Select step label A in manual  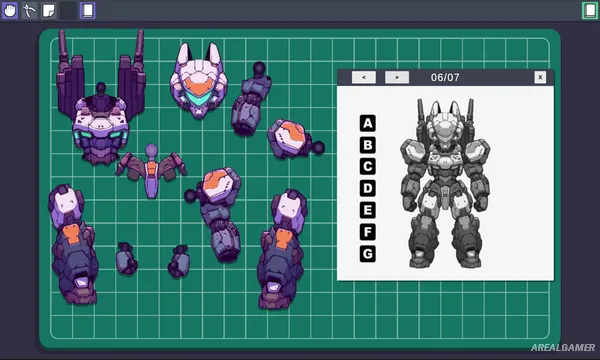[368, 123]
